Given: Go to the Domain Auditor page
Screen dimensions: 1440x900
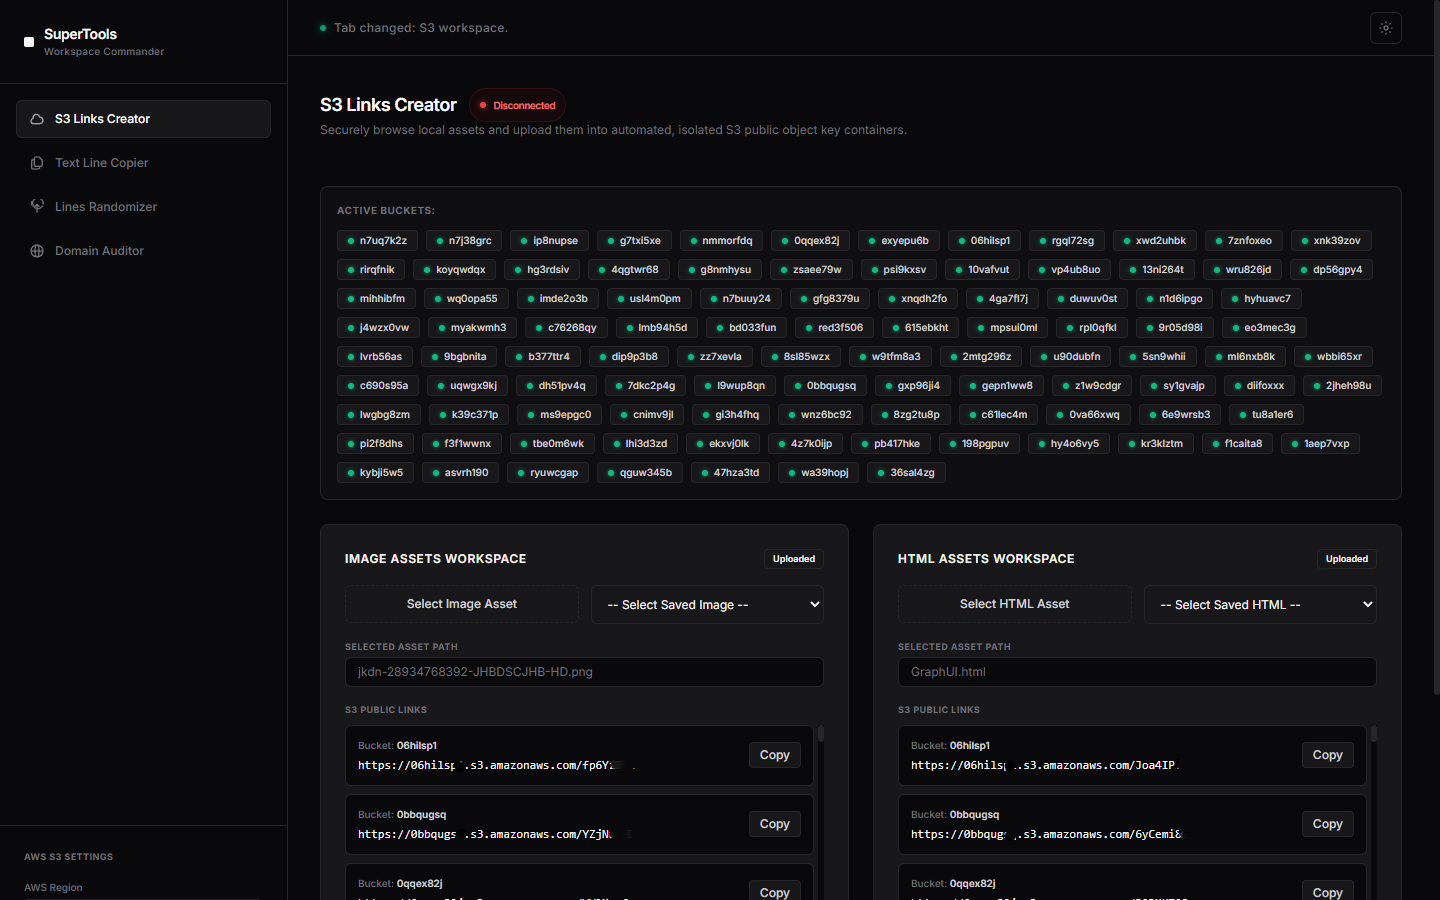Looking at the screenshot, I should [143, 251].
